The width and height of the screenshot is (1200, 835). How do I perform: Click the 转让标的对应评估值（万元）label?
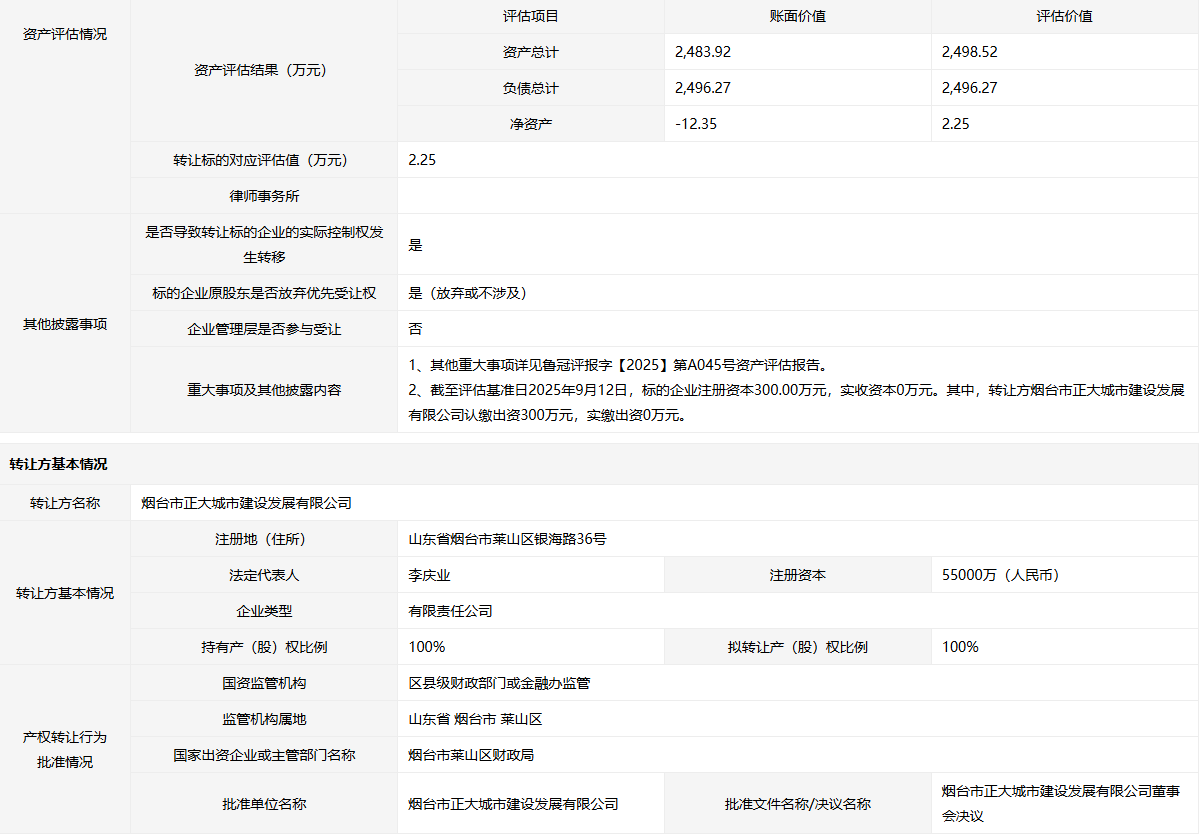[264, 160]
